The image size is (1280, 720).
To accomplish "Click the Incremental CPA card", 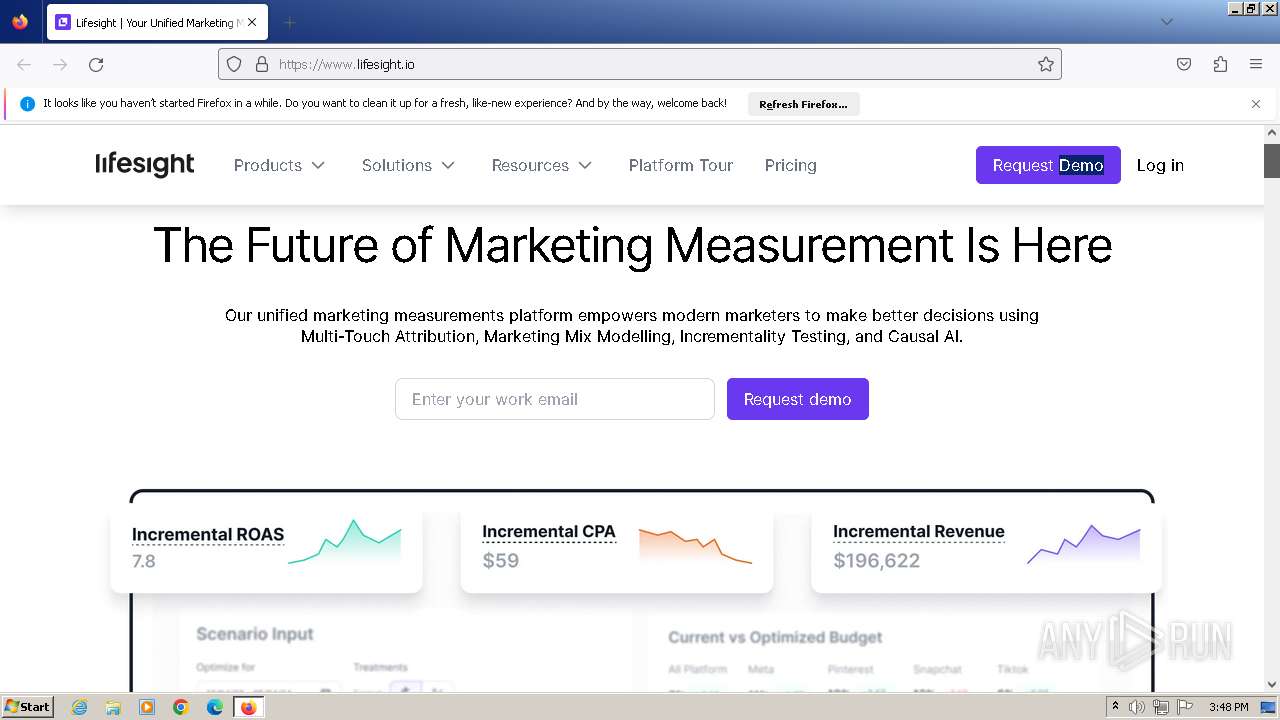I will [617, 550].
